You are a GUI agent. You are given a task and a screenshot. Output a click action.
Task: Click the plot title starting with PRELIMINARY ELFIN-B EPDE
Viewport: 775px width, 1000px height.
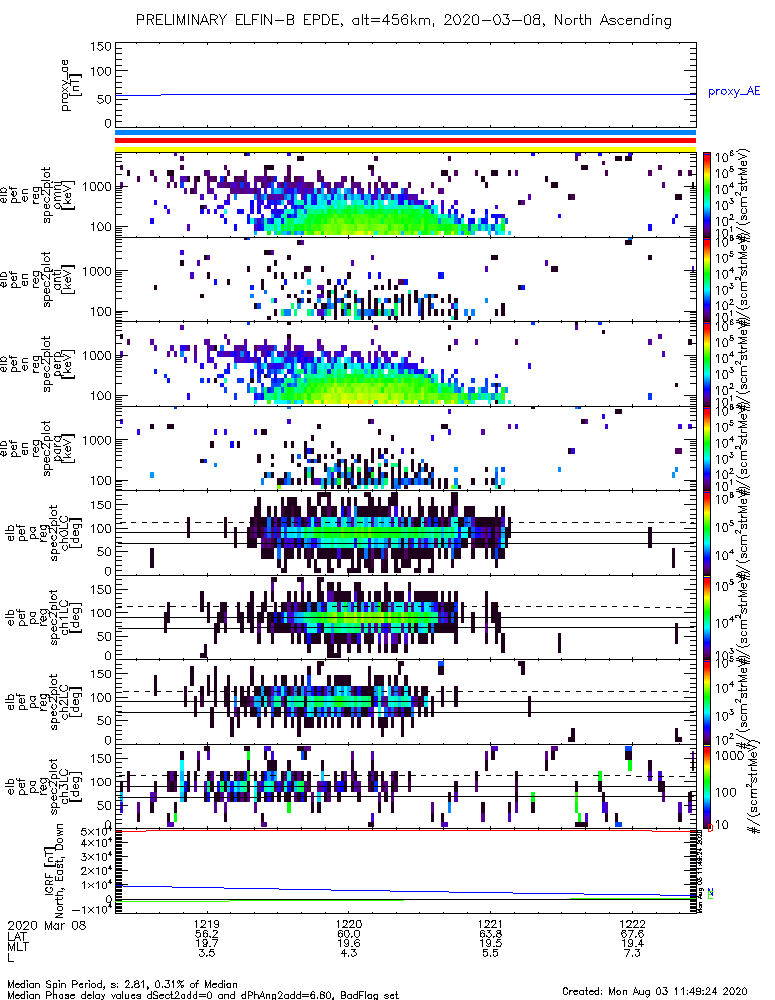(x=403, y=20)
